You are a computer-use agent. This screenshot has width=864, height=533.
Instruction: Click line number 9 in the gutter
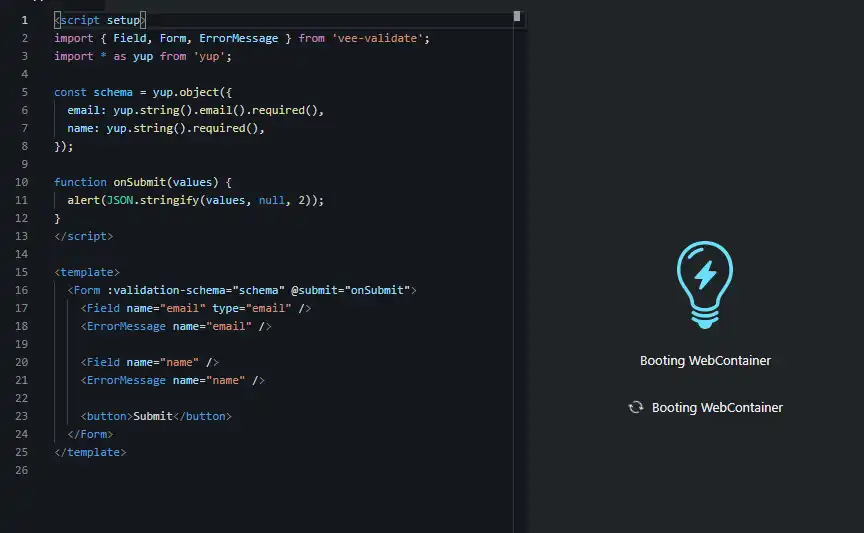tap(24, 164)
